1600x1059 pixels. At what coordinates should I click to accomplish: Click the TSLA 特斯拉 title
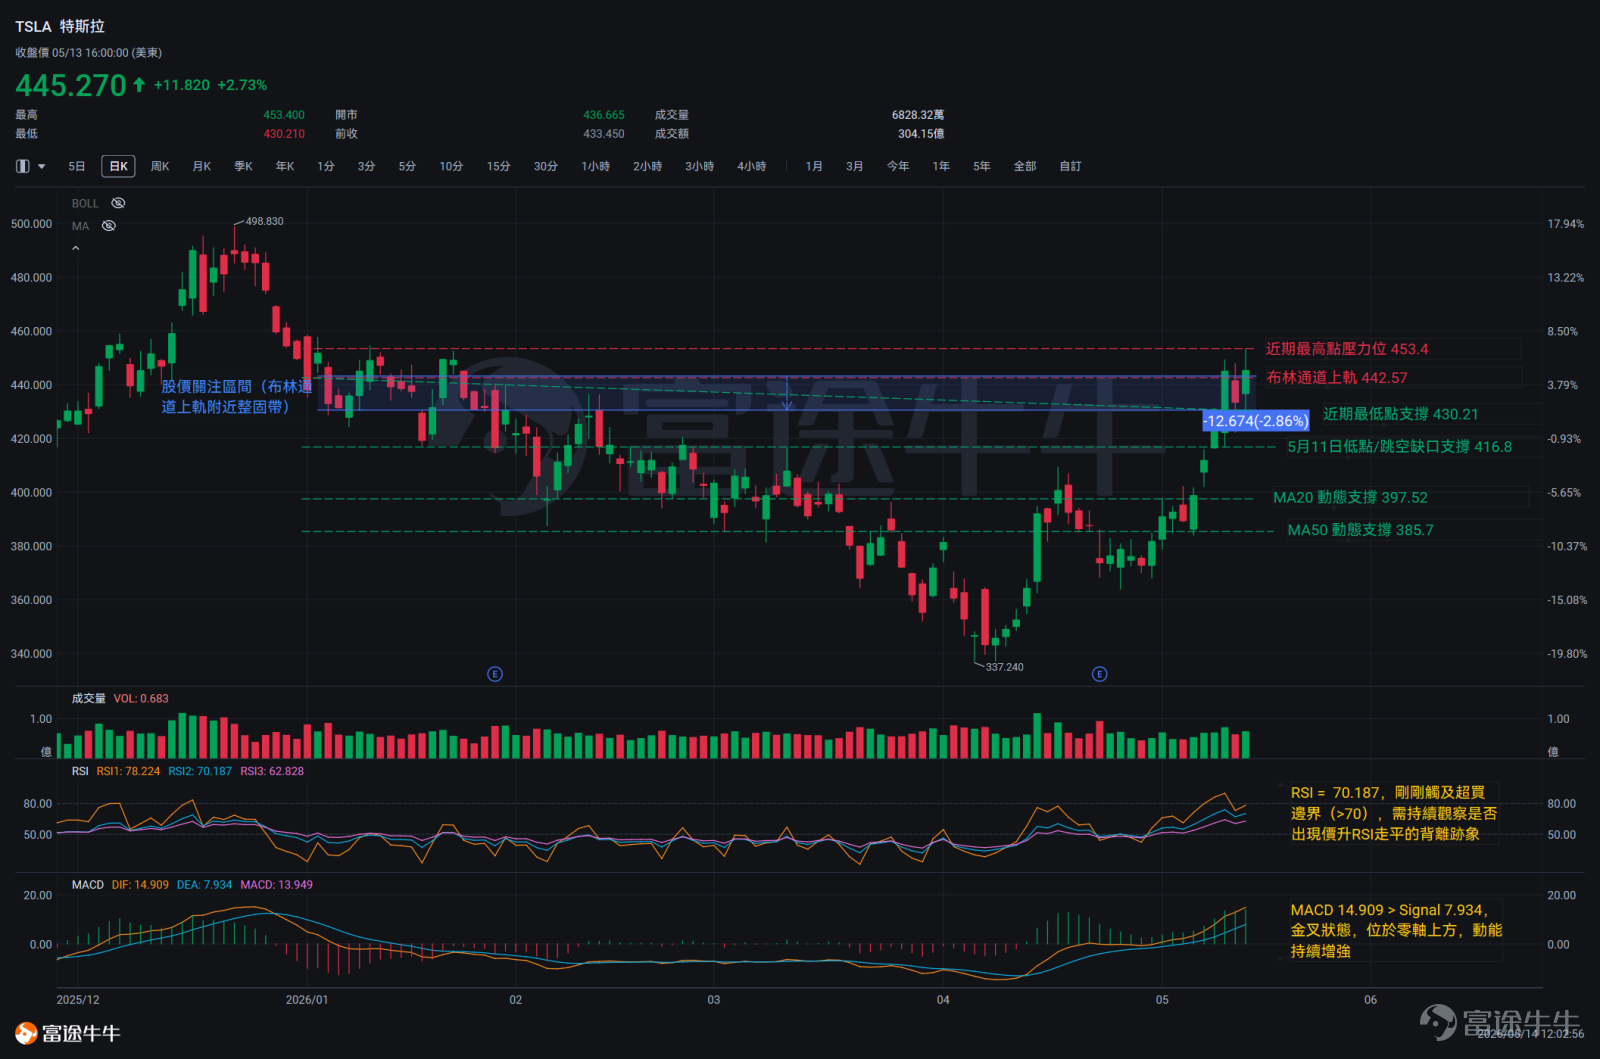[x=60, y=26]
